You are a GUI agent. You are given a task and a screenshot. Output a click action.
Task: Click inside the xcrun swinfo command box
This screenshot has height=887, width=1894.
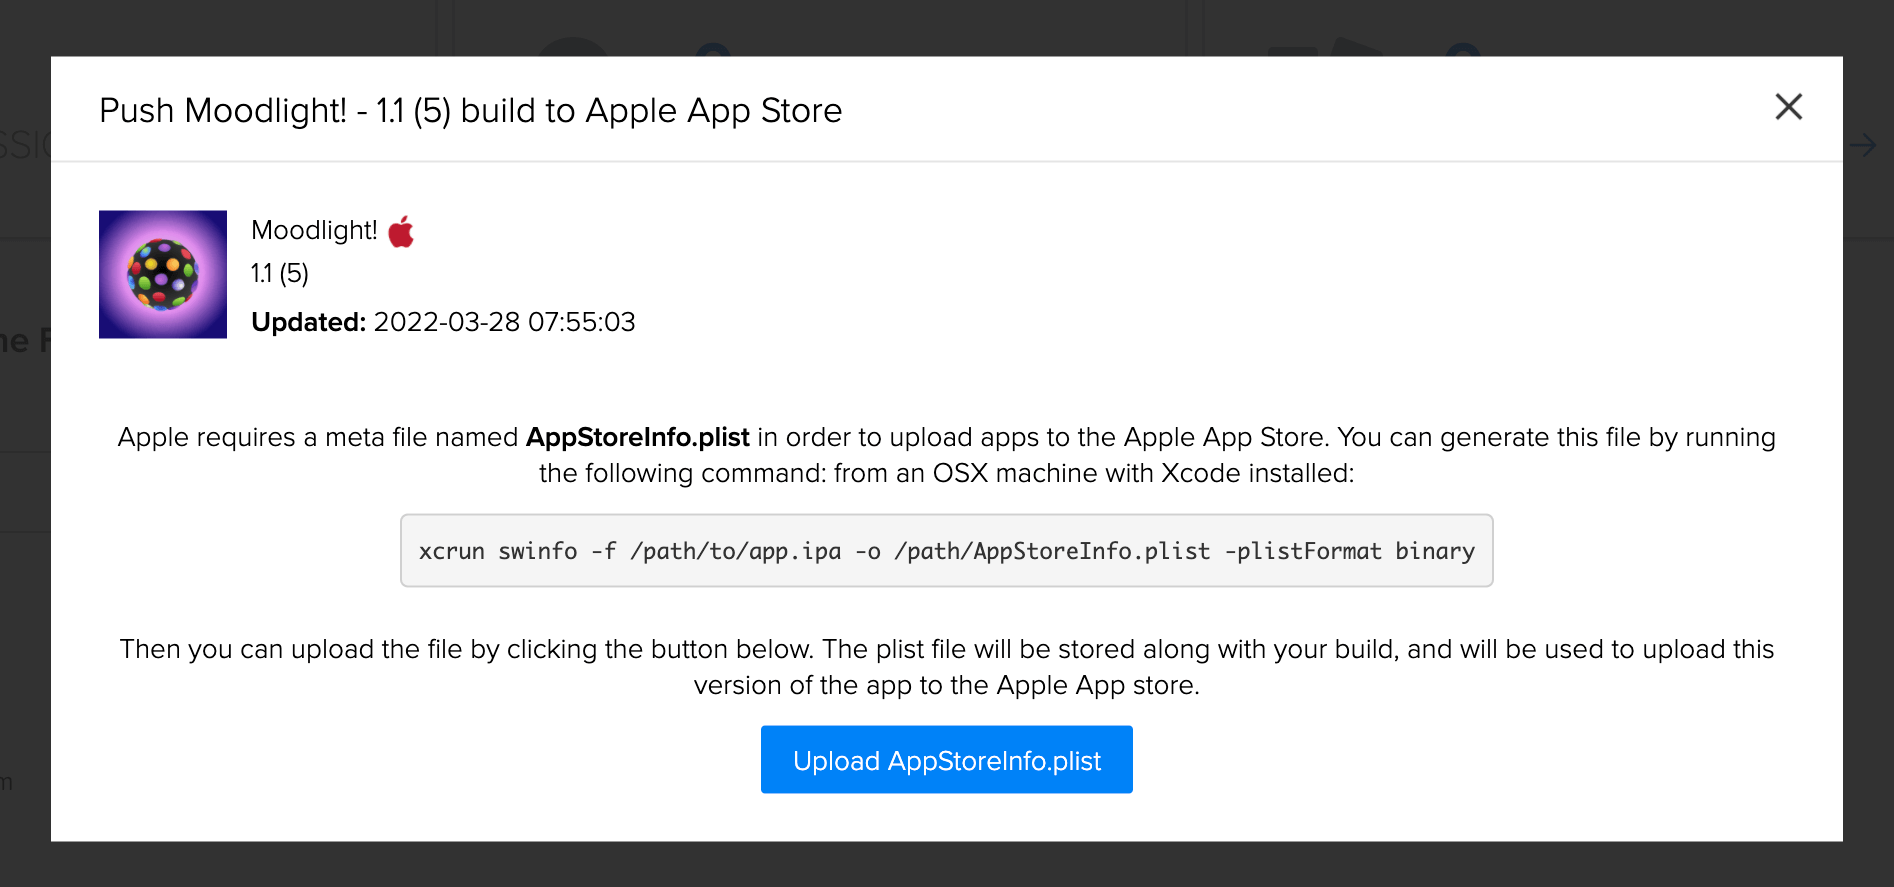point(946,551)
